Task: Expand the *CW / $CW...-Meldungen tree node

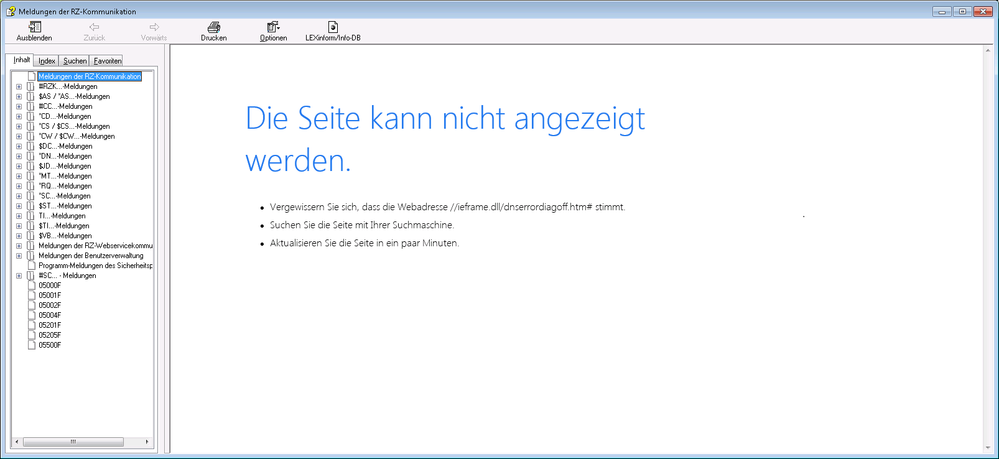Action: (x=18, y=136)
